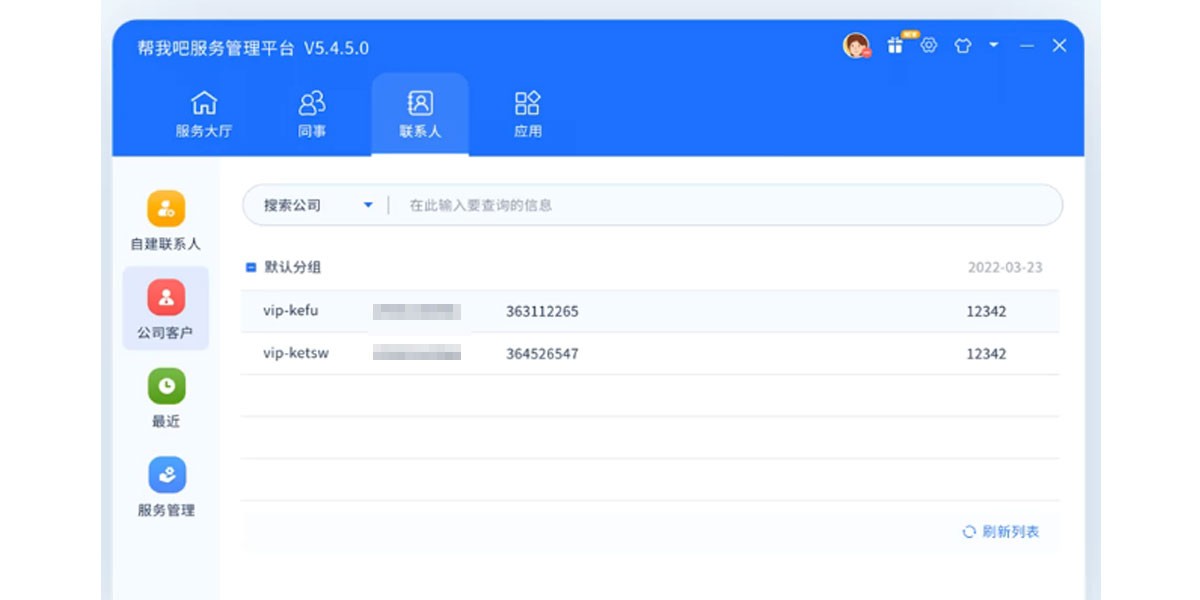Open the 应用 applications tab
Image resolution: width=1200 pixels, height=600 pixels.
(x=527, y=114)
